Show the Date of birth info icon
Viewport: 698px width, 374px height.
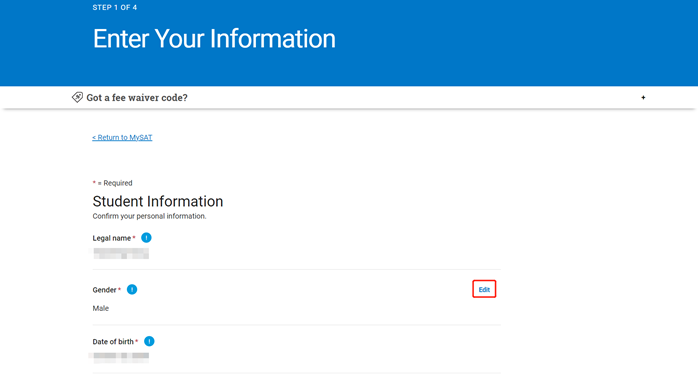click(149, 341)
